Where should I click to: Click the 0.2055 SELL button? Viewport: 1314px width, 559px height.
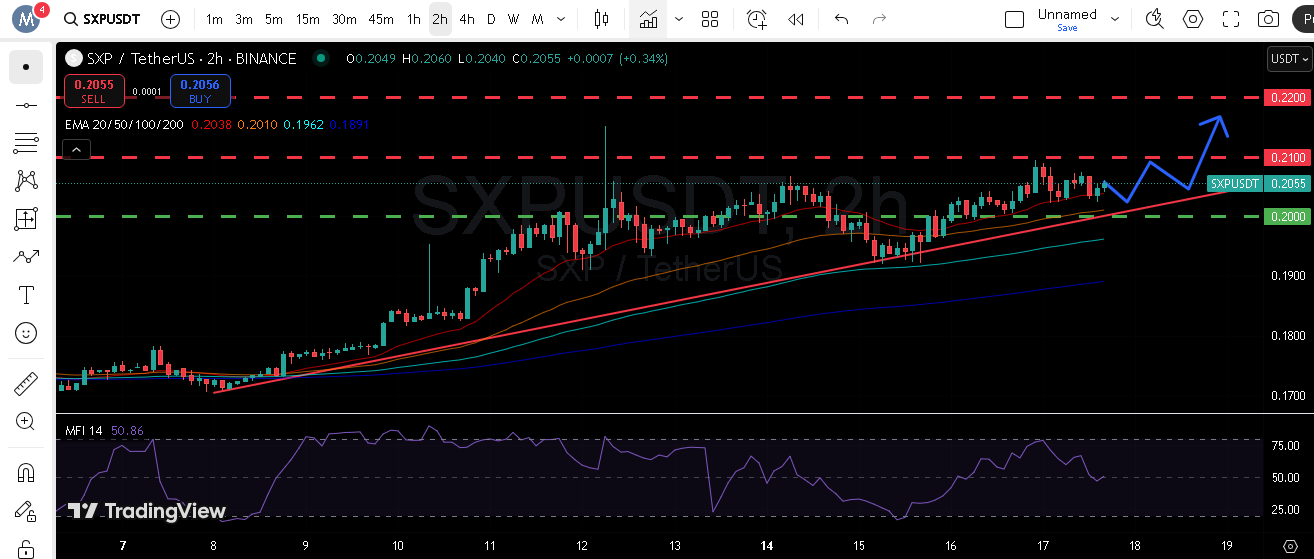point(95,91)
